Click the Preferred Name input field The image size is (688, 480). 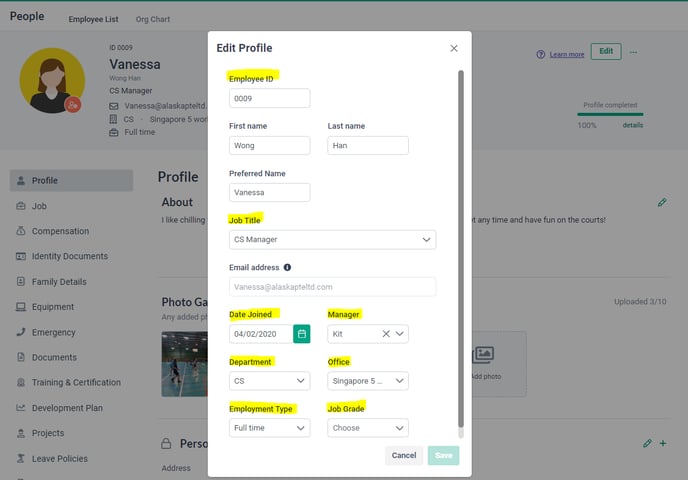coord(269,193)
